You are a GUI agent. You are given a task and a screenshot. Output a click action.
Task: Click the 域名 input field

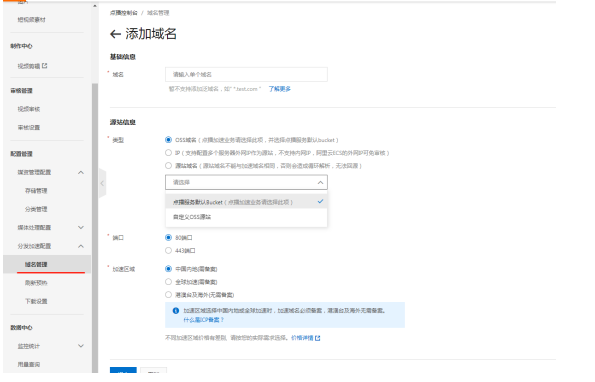click(246, 74)
